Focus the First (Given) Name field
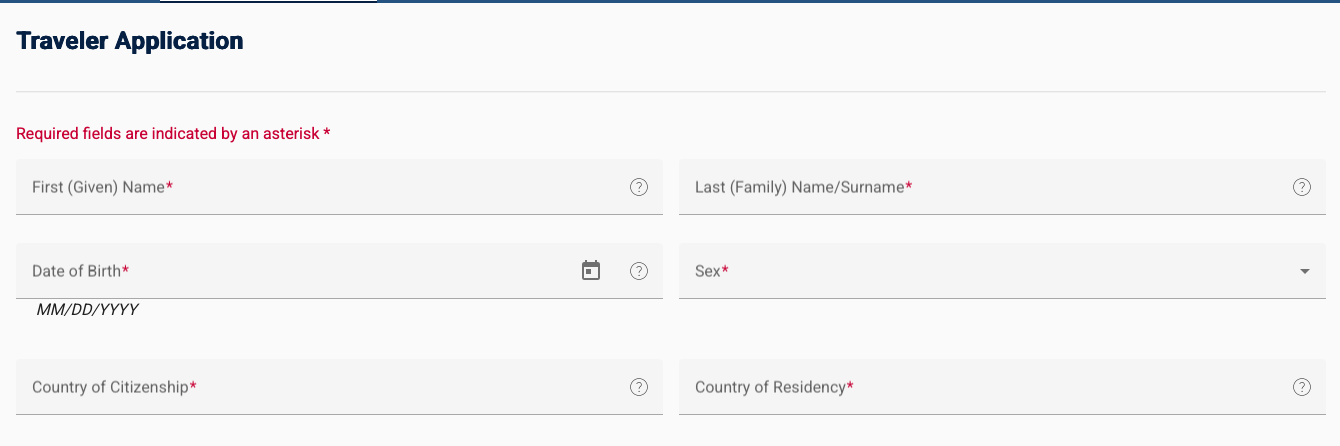This screenshot has height=446, width=1340. 320,187
